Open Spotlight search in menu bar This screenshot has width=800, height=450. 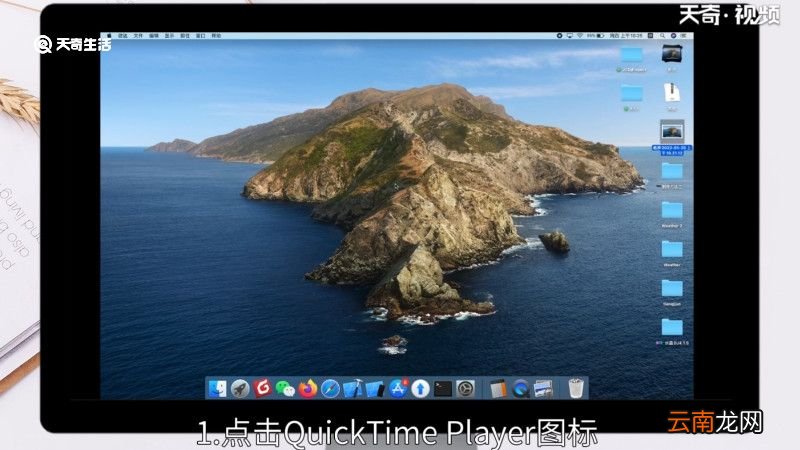tap(662, 36)
